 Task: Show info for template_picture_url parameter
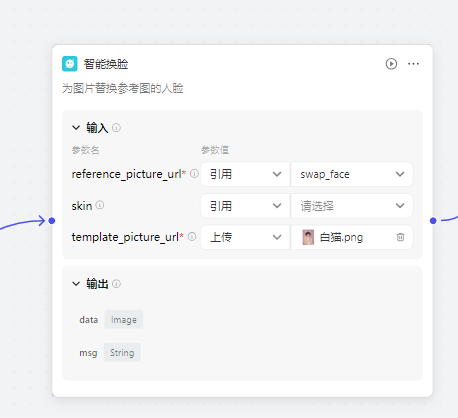click(x=192, y=237)
